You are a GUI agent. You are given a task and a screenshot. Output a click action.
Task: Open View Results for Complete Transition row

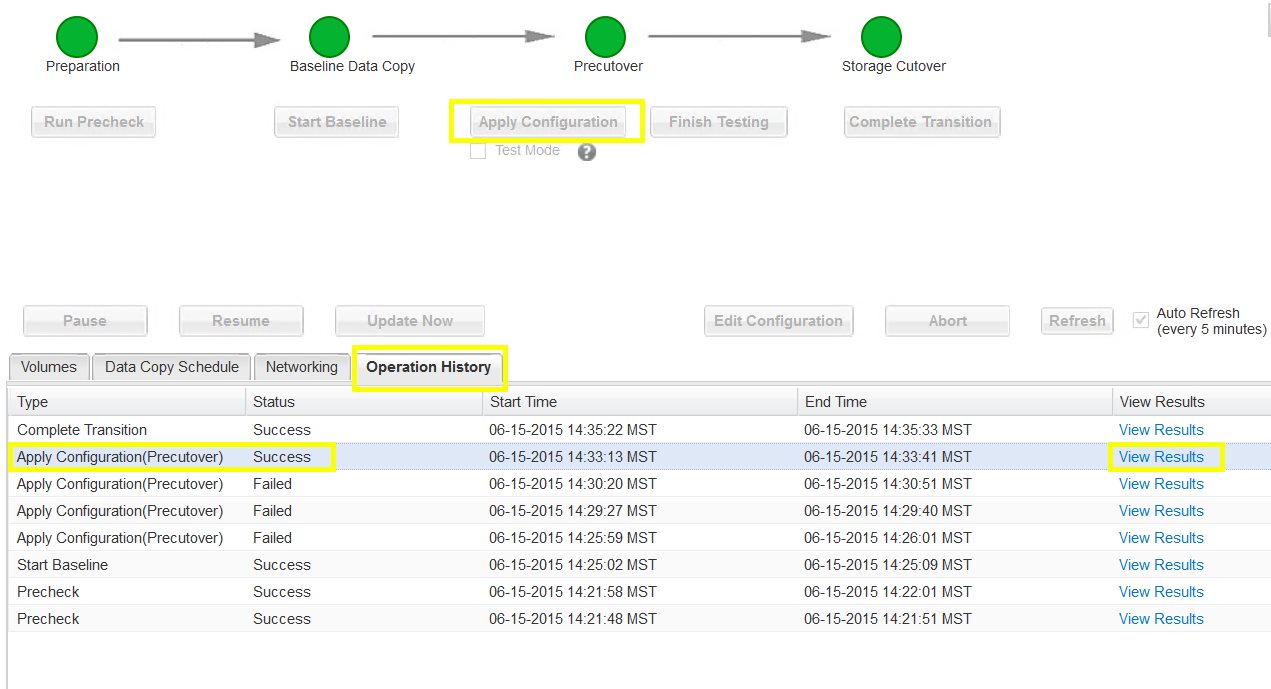point(1160,430)
